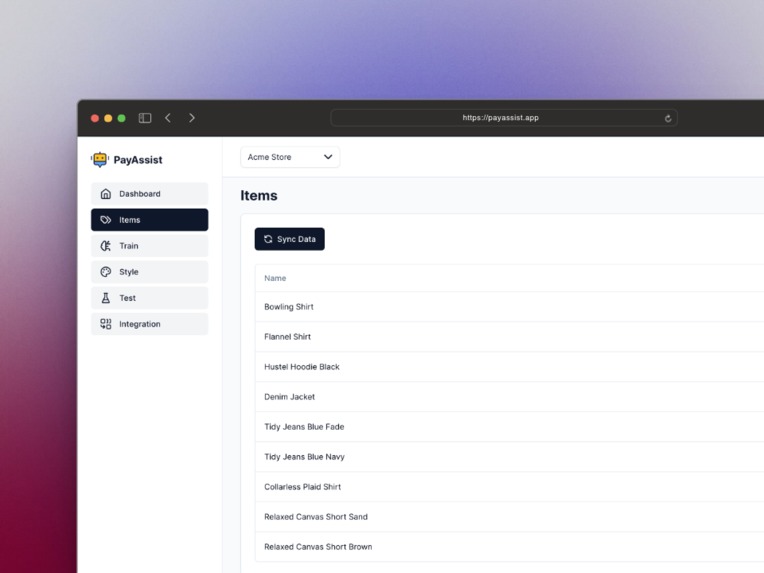Open the Test menu item
The height and width of the screenshot is (573, 764).
coord(150,298)
